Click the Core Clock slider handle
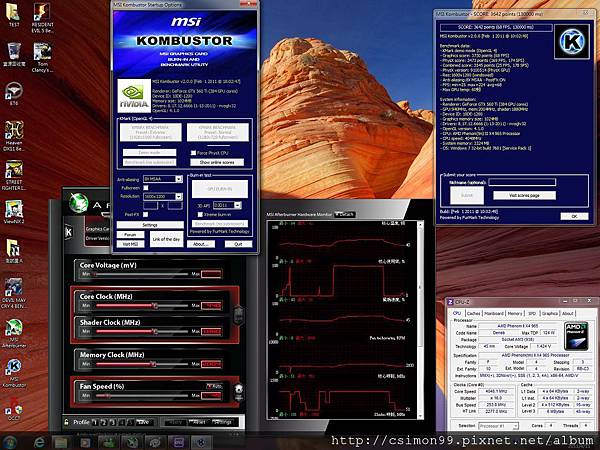Image resolution: width=600 pixels, height=450 pixels. click(x=155, y=305)
